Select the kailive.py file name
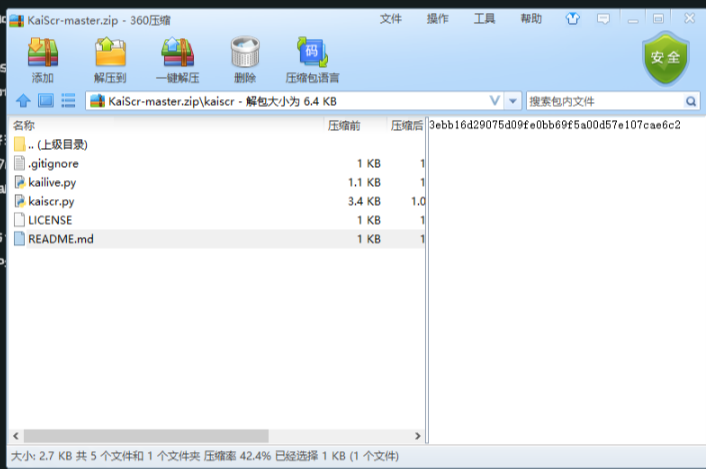The width and height of the screenshot is (706, 469). pos(52,183)
